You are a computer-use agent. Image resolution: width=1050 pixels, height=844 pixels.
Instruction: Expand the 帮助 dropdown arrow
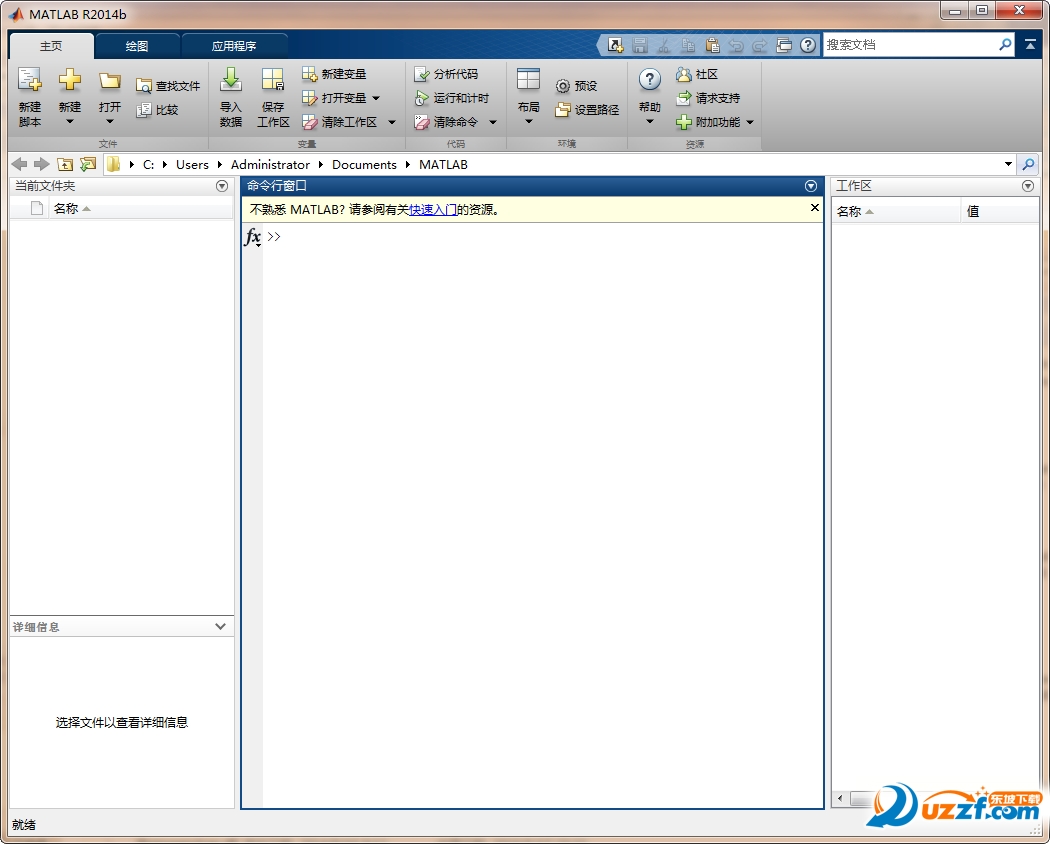pyautogui.click(x=650, y=122)
